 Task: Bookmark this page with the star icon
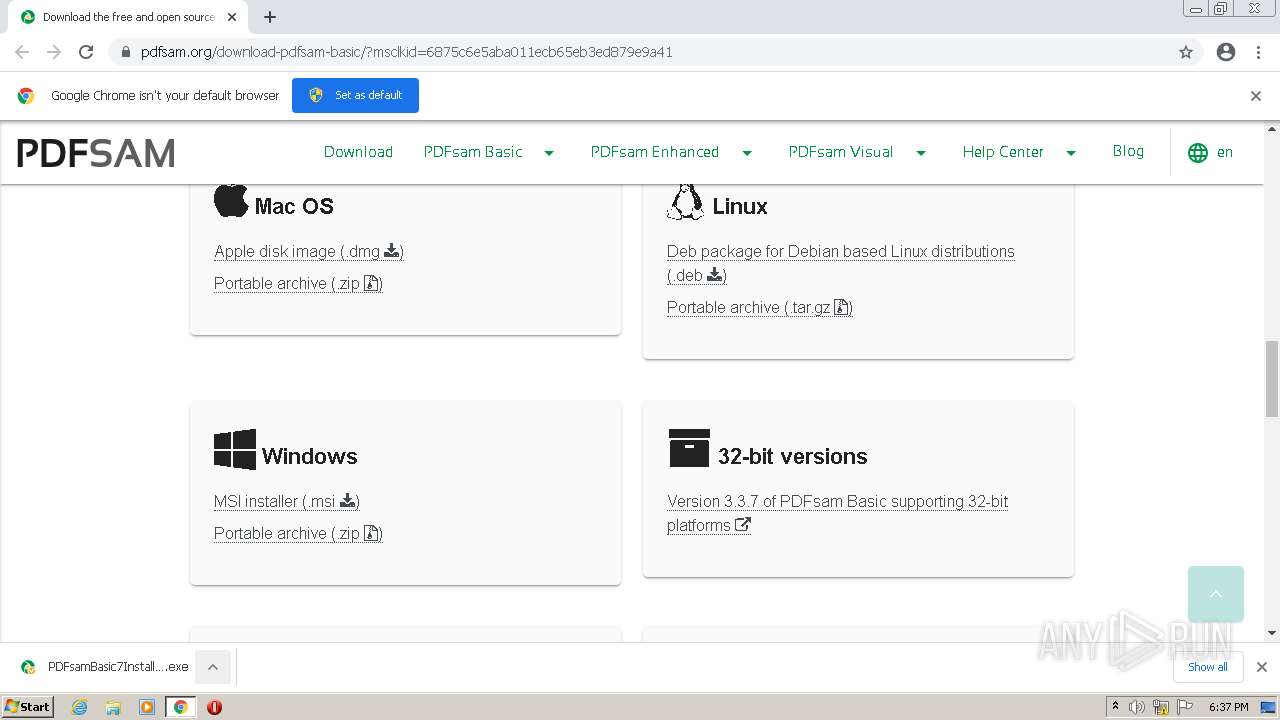click(1186, 52)
